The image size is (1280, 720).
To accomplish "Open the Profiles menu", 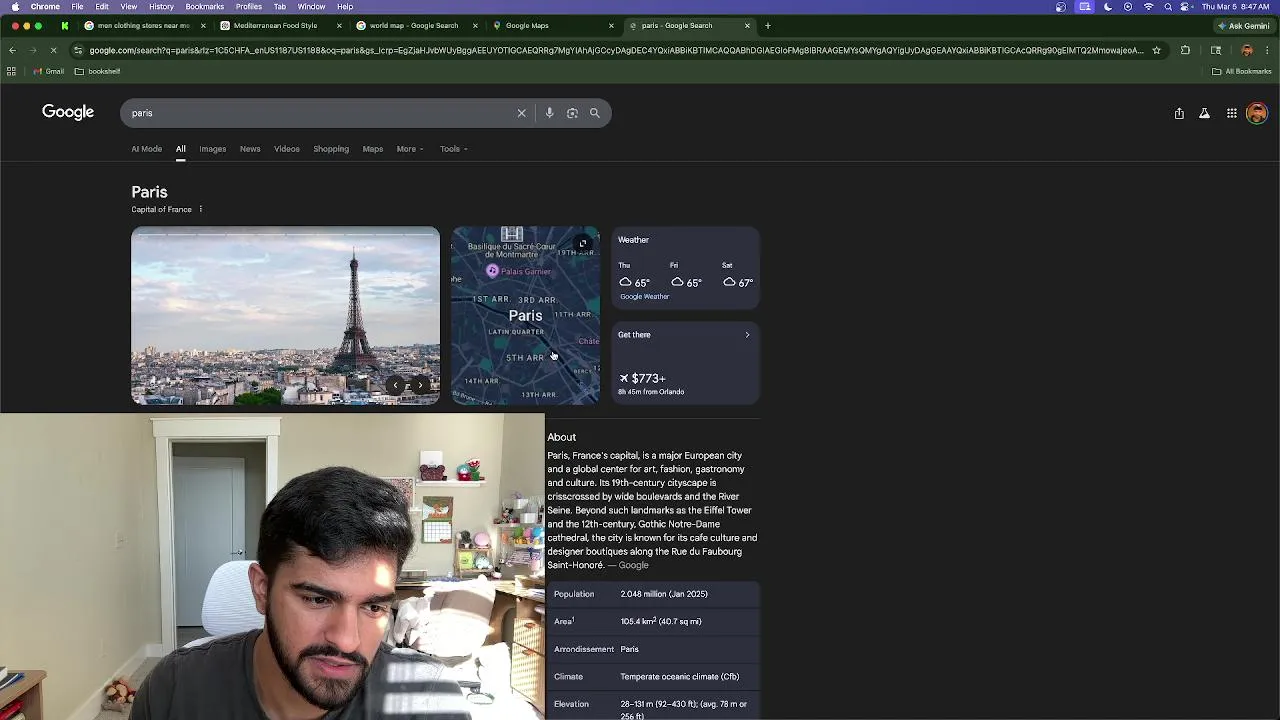I will coord(249,7).
